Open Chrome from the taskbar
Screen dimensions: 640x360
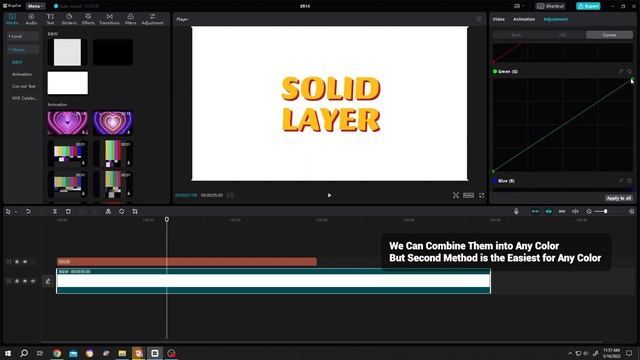click(57, 353)
